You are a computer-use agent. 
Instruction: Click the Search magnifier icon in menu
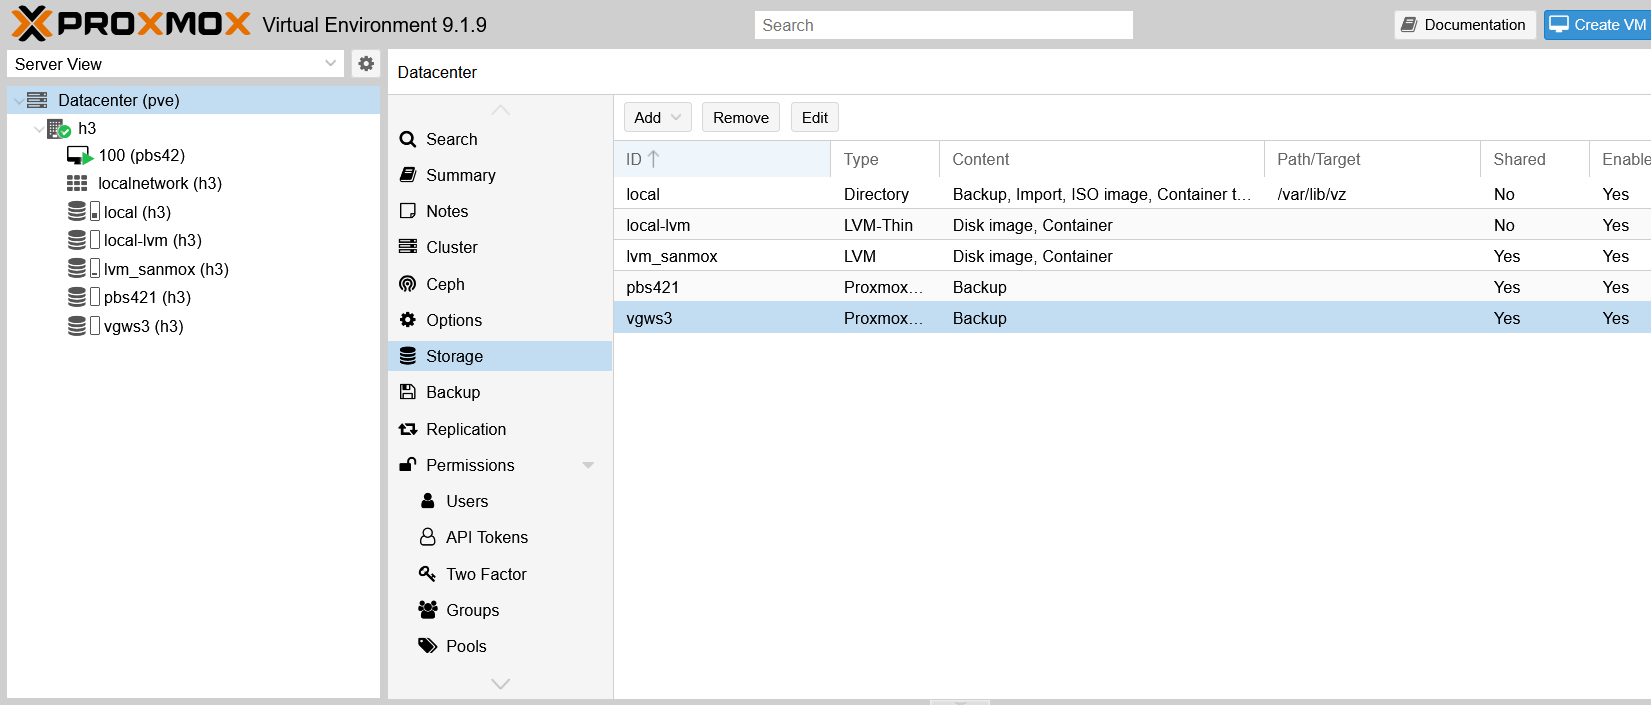pyautogui.click(x=408, y=139)
